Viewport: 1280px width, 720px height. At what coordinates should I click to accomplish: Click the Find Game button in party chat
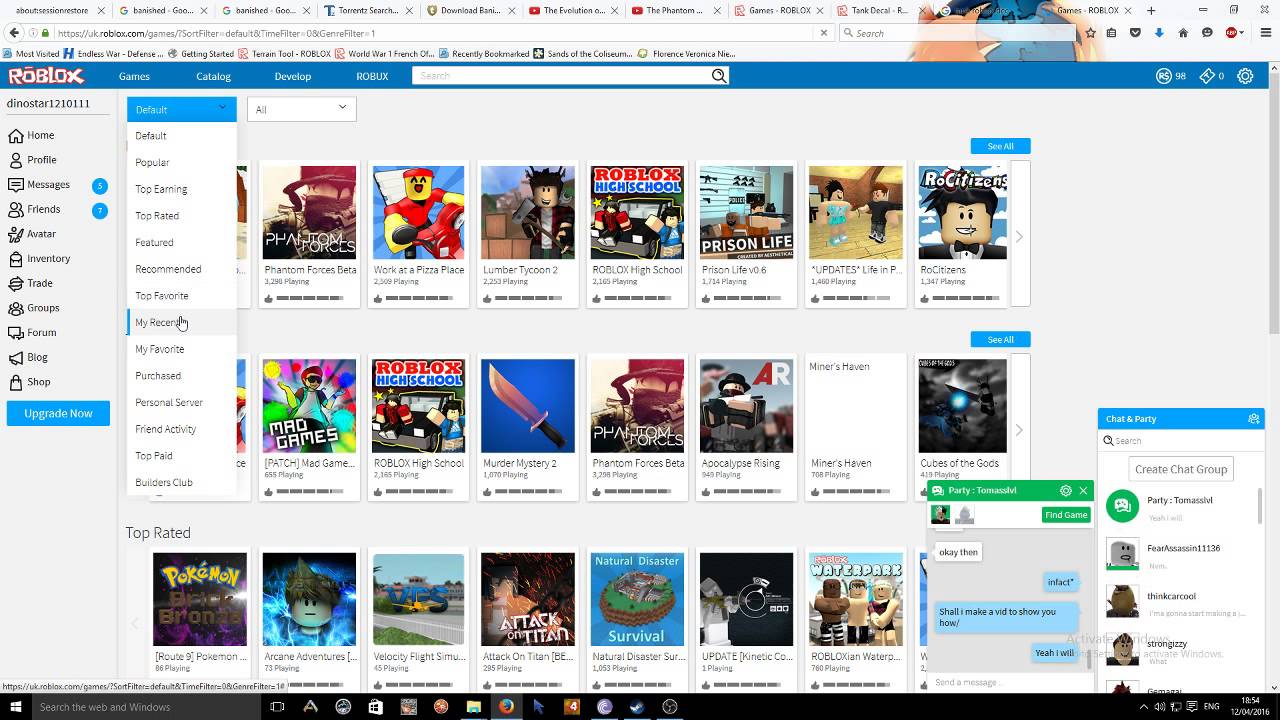click(1066, 515)
